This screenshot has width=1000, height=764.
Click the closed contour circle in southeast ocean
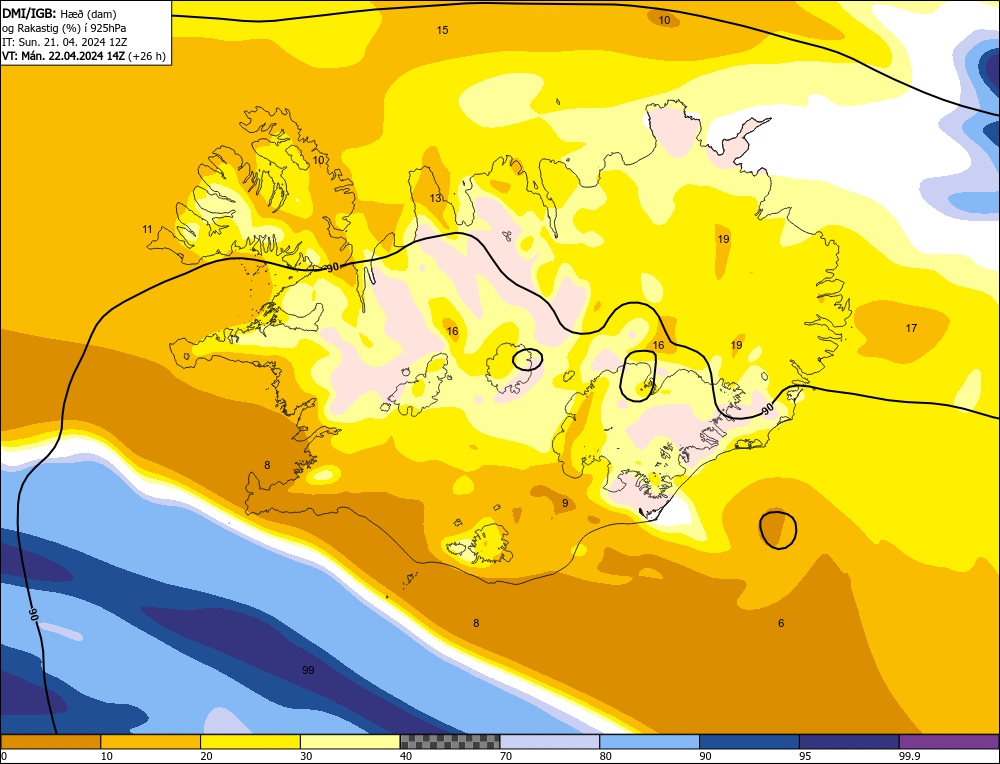pos(778,530)
